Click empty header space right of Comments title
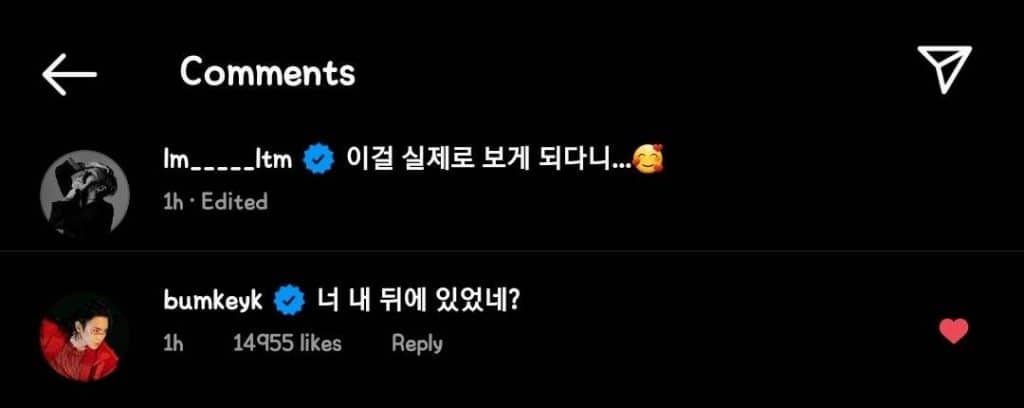This screenshot has width=1024, height=408. (x=630, y=72)
